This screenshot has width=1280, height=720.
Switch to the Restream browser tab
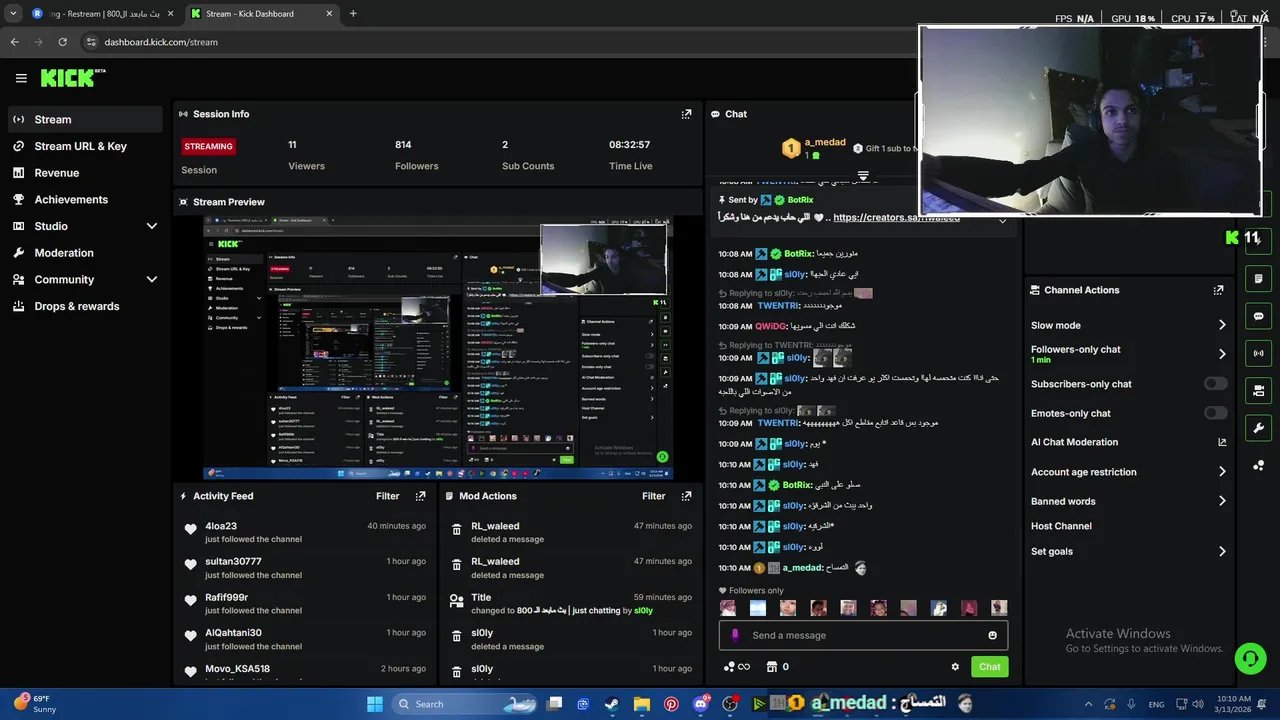coord(100,14)
